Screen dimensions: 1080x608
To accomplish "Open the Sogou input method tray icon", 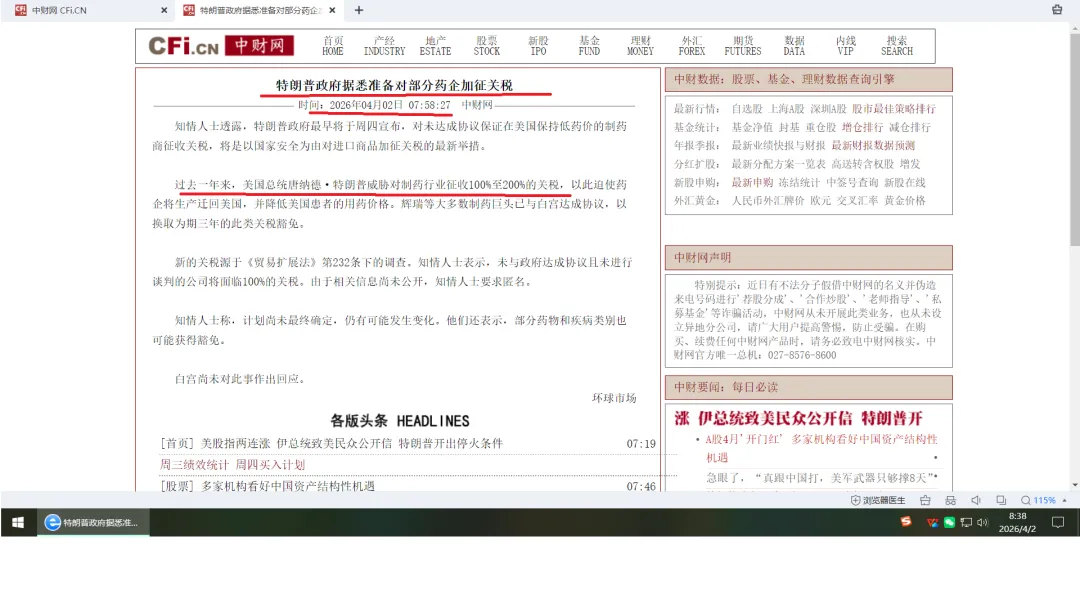I will click(906, 522).
